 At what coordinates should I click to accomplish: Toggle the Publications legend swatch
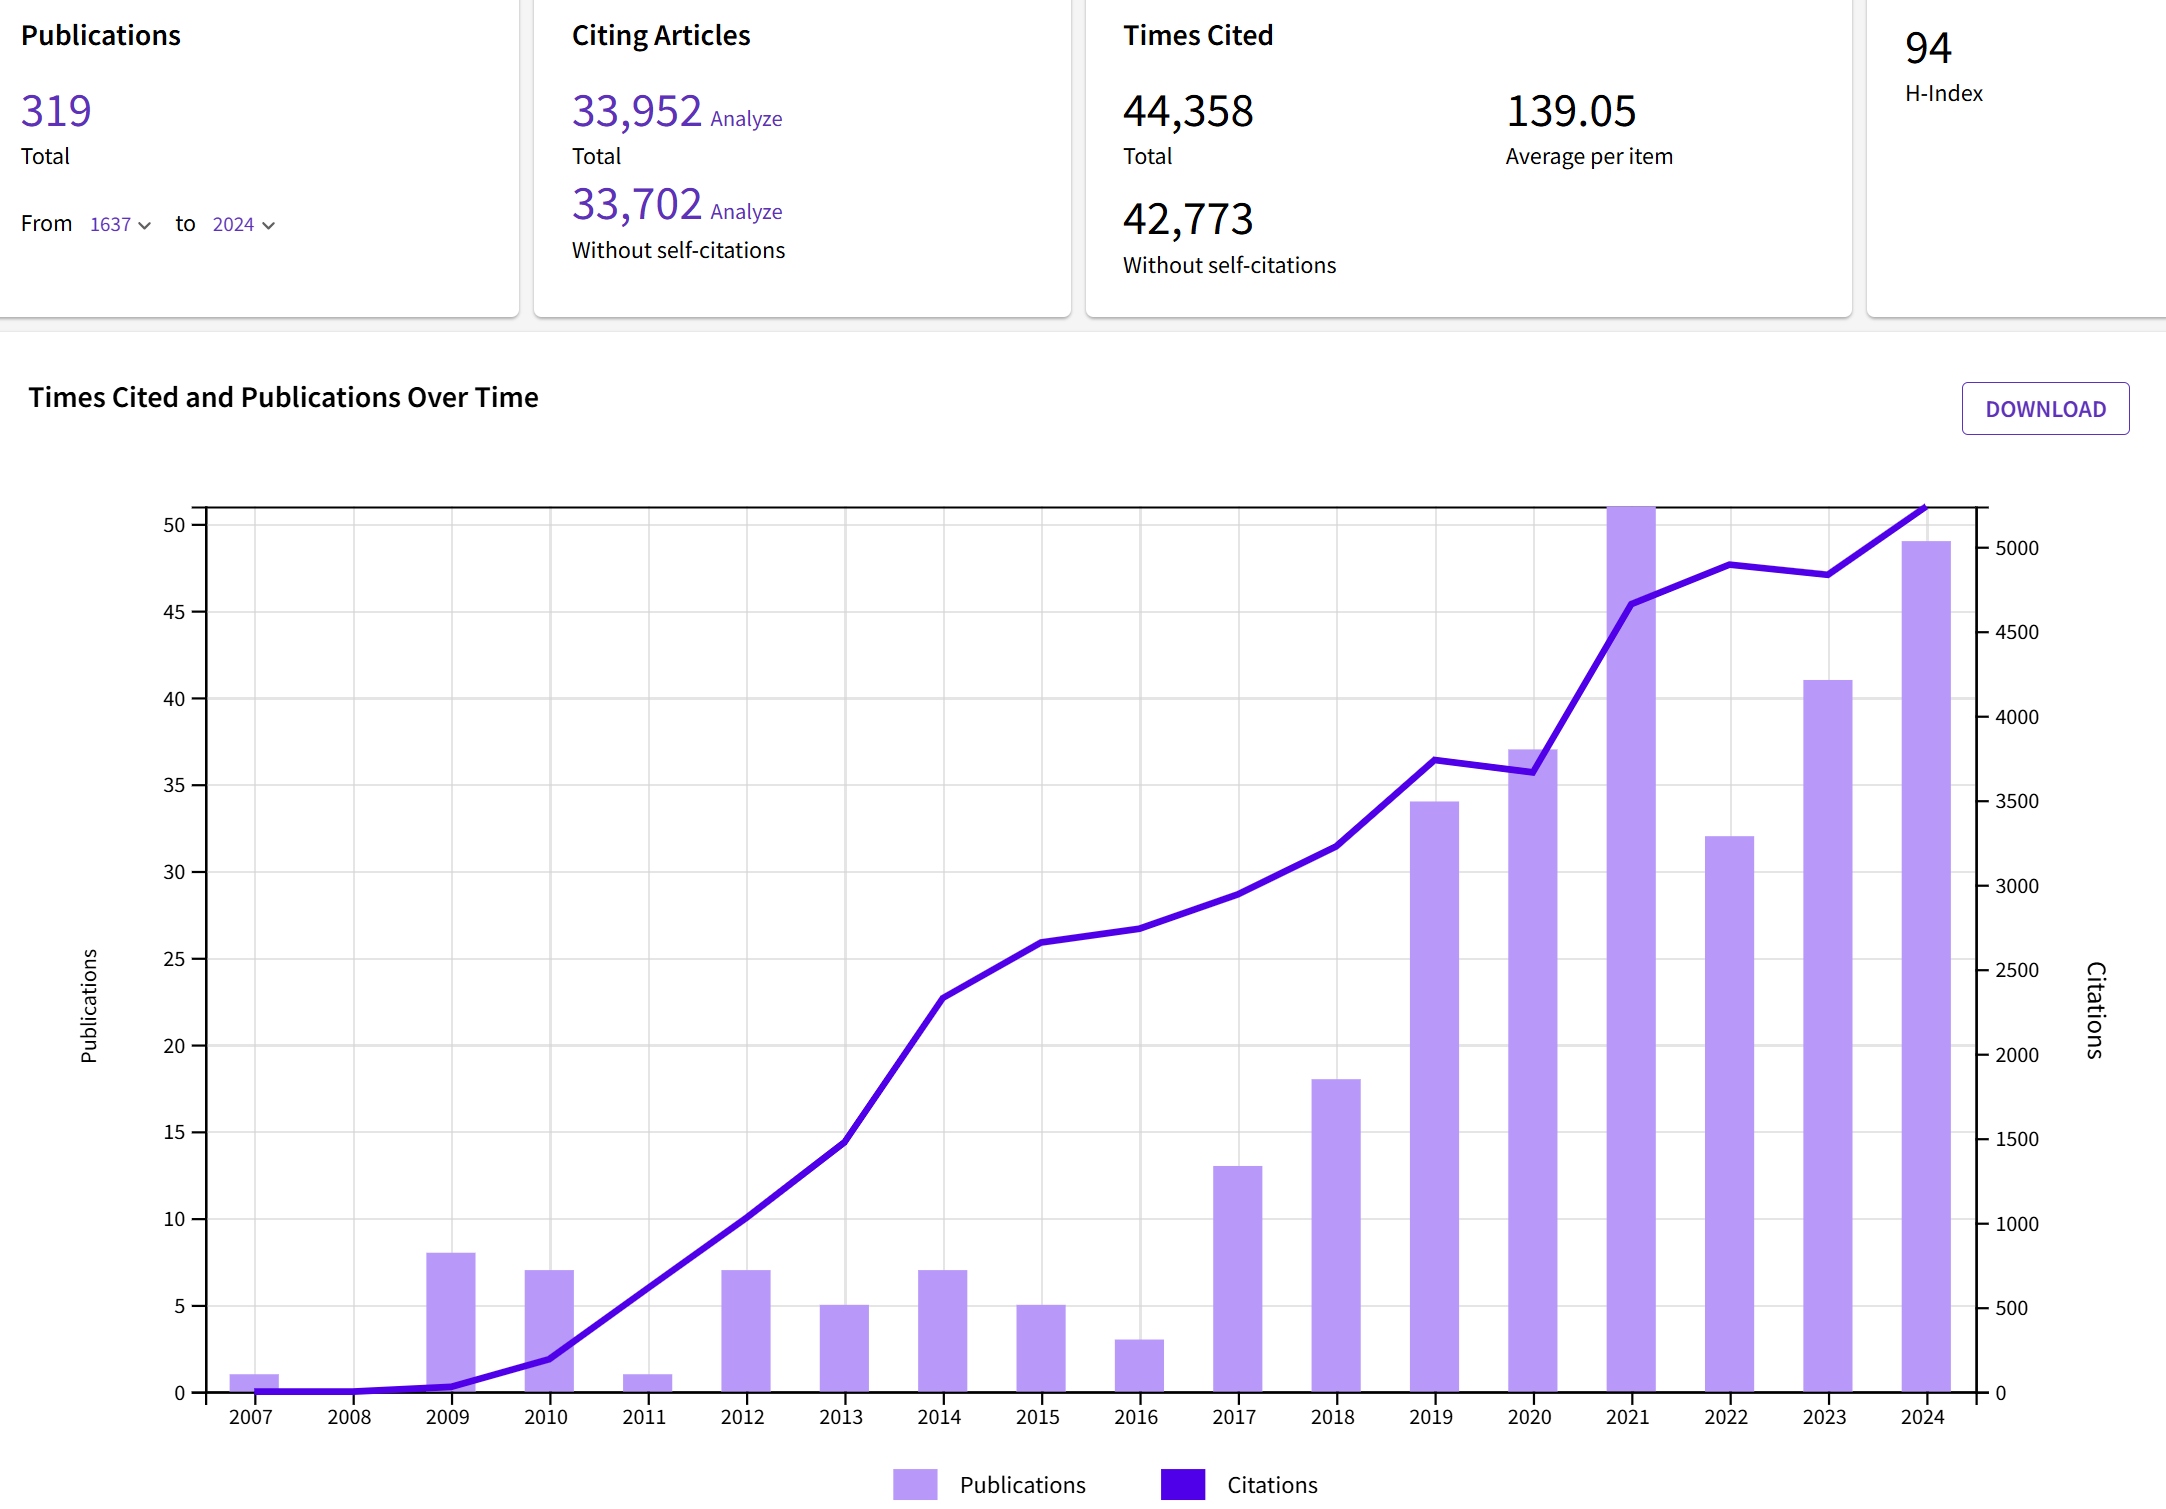[915, 1484]
